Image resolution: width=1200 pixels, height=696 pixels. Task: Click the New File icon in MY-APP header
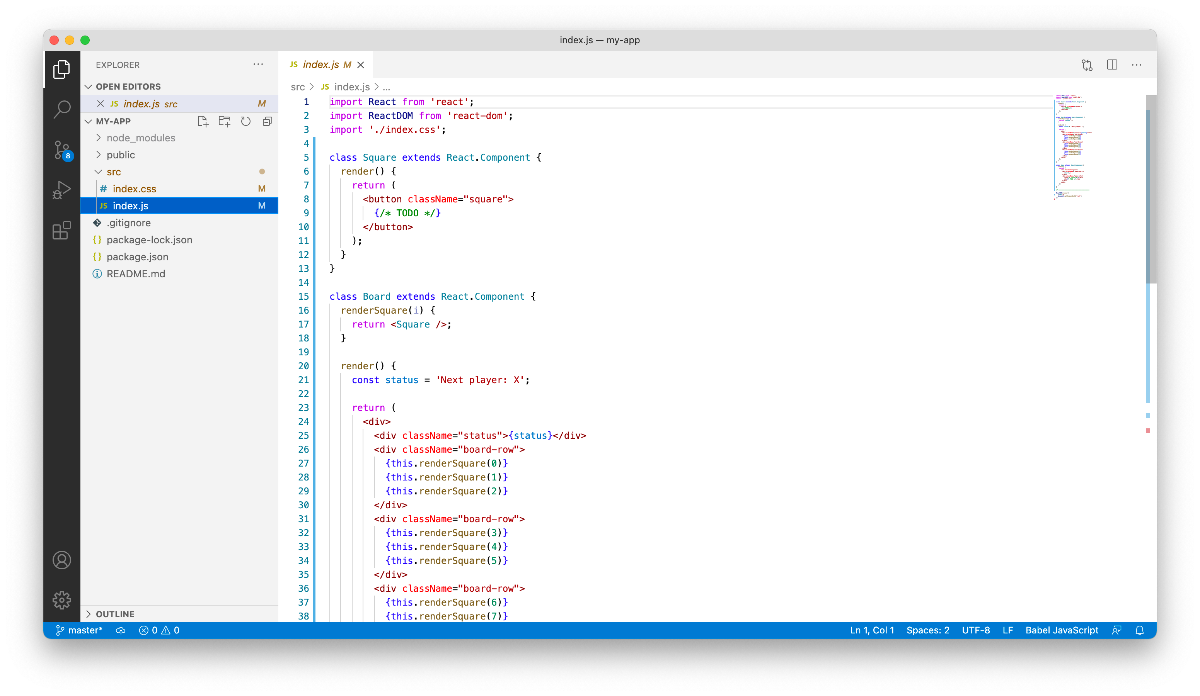tap(203, 121)
